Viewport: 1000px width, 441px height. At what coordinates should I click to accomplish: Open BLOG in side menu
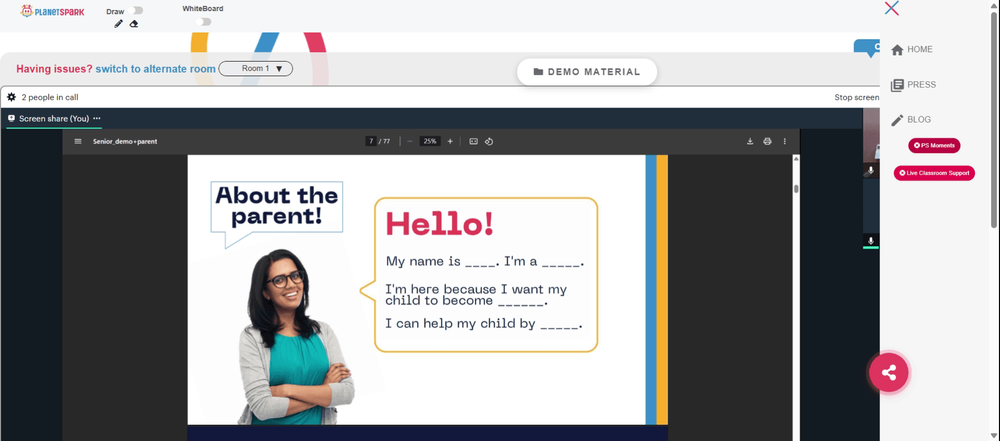[x=911, y=119]
